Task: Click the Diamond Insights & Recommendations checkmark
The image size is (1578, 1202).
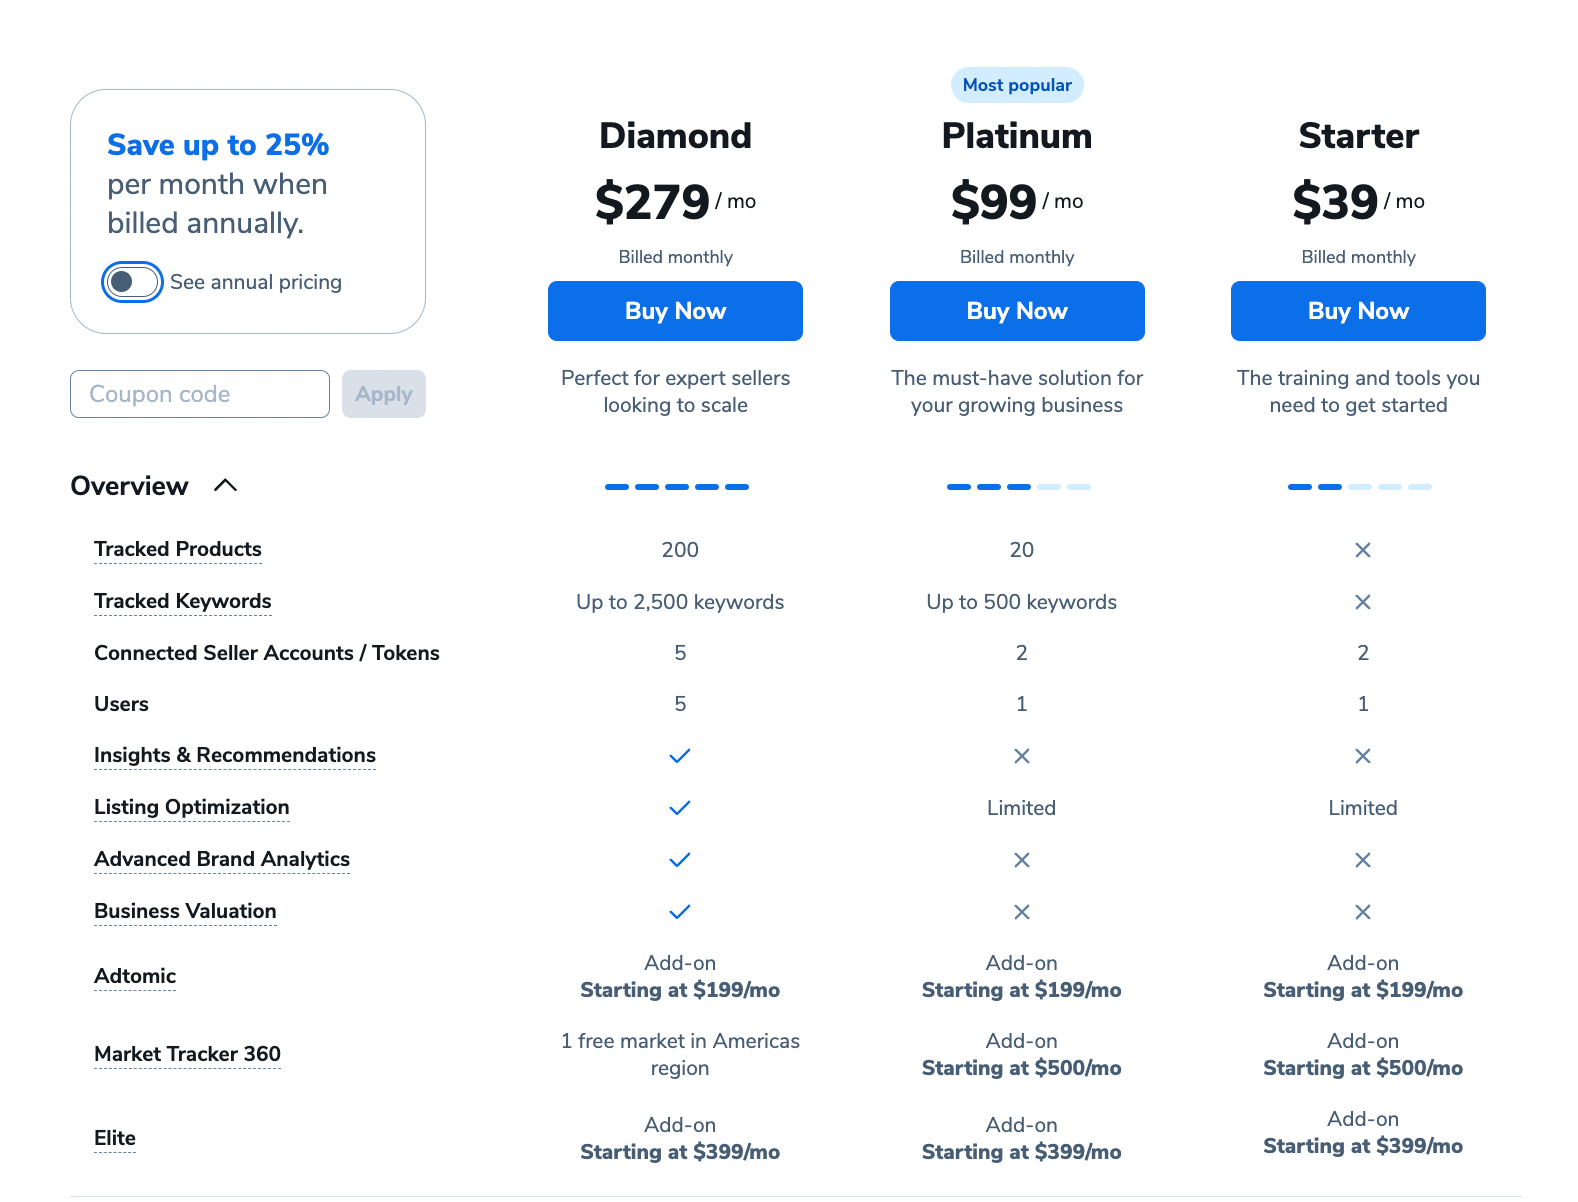Action: coord(680,756)
